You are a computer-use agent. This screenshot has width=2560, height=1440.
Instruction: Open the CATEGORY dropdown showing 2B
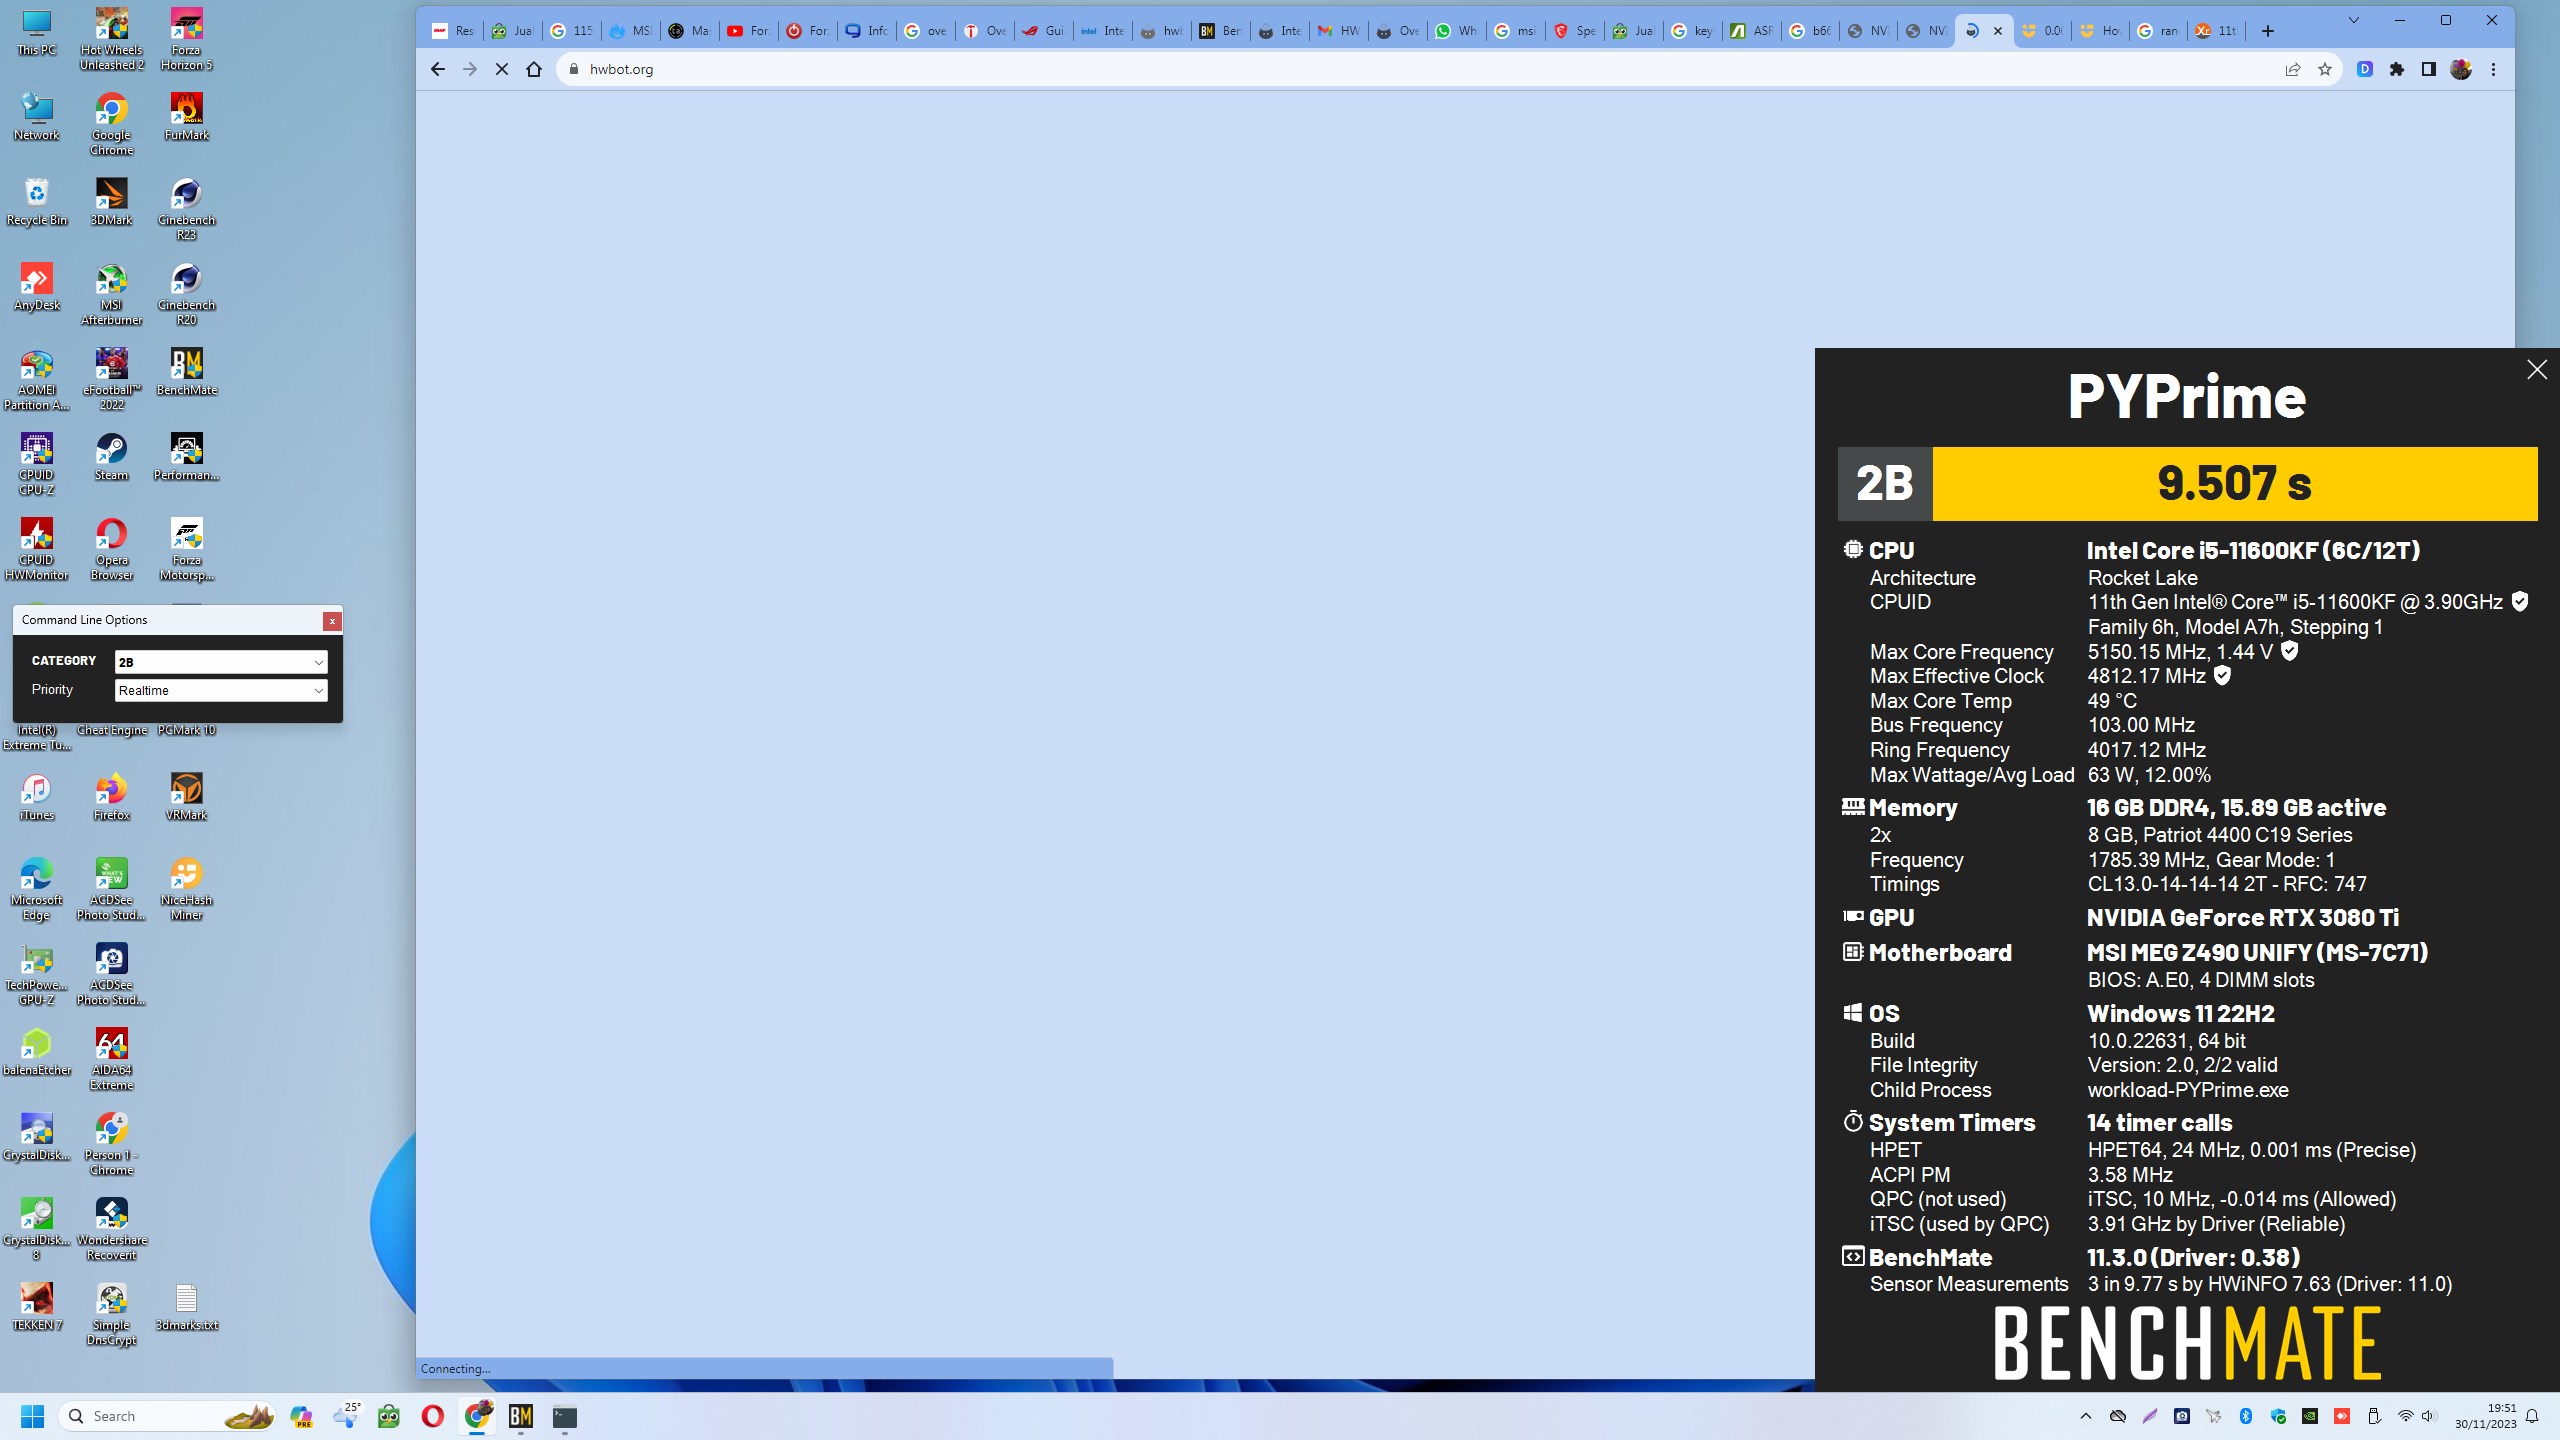(x=221, y=662)
